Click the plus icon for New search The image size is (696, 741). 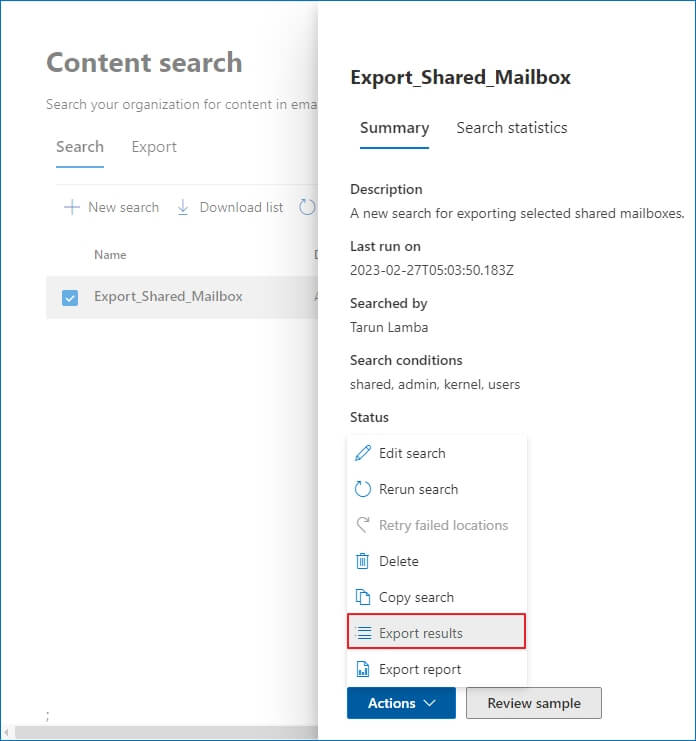[x=71, y=207]
